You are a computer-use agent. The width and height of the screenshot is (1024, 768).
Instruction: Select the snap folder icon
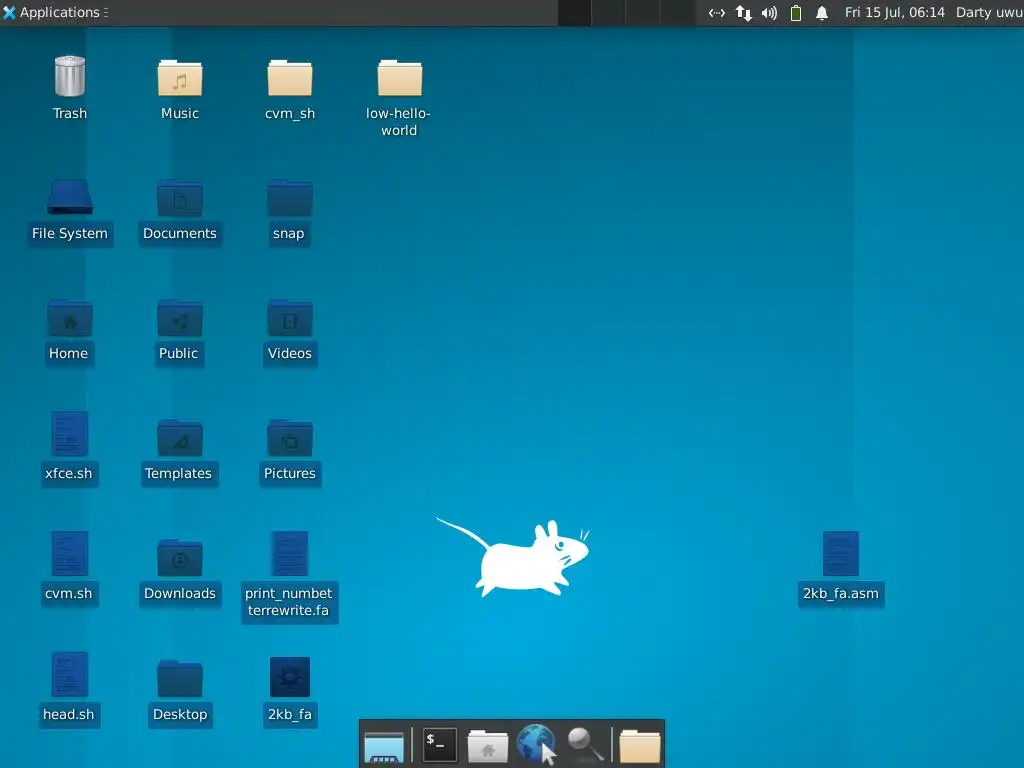tap(289, 199)
